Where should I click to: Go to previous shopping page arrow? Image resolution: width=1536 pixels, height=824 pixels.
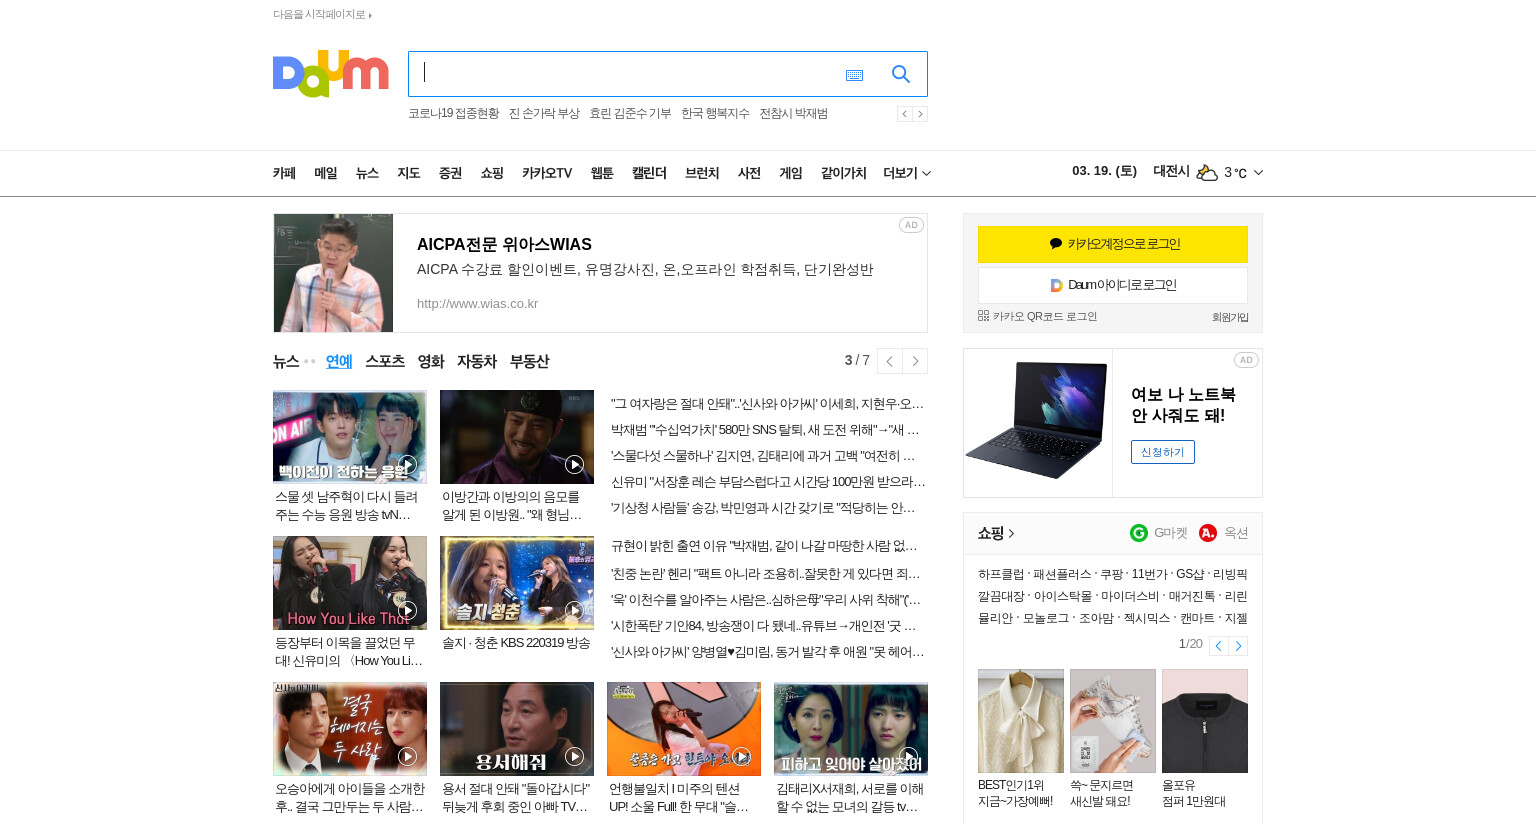point(1219,646)
